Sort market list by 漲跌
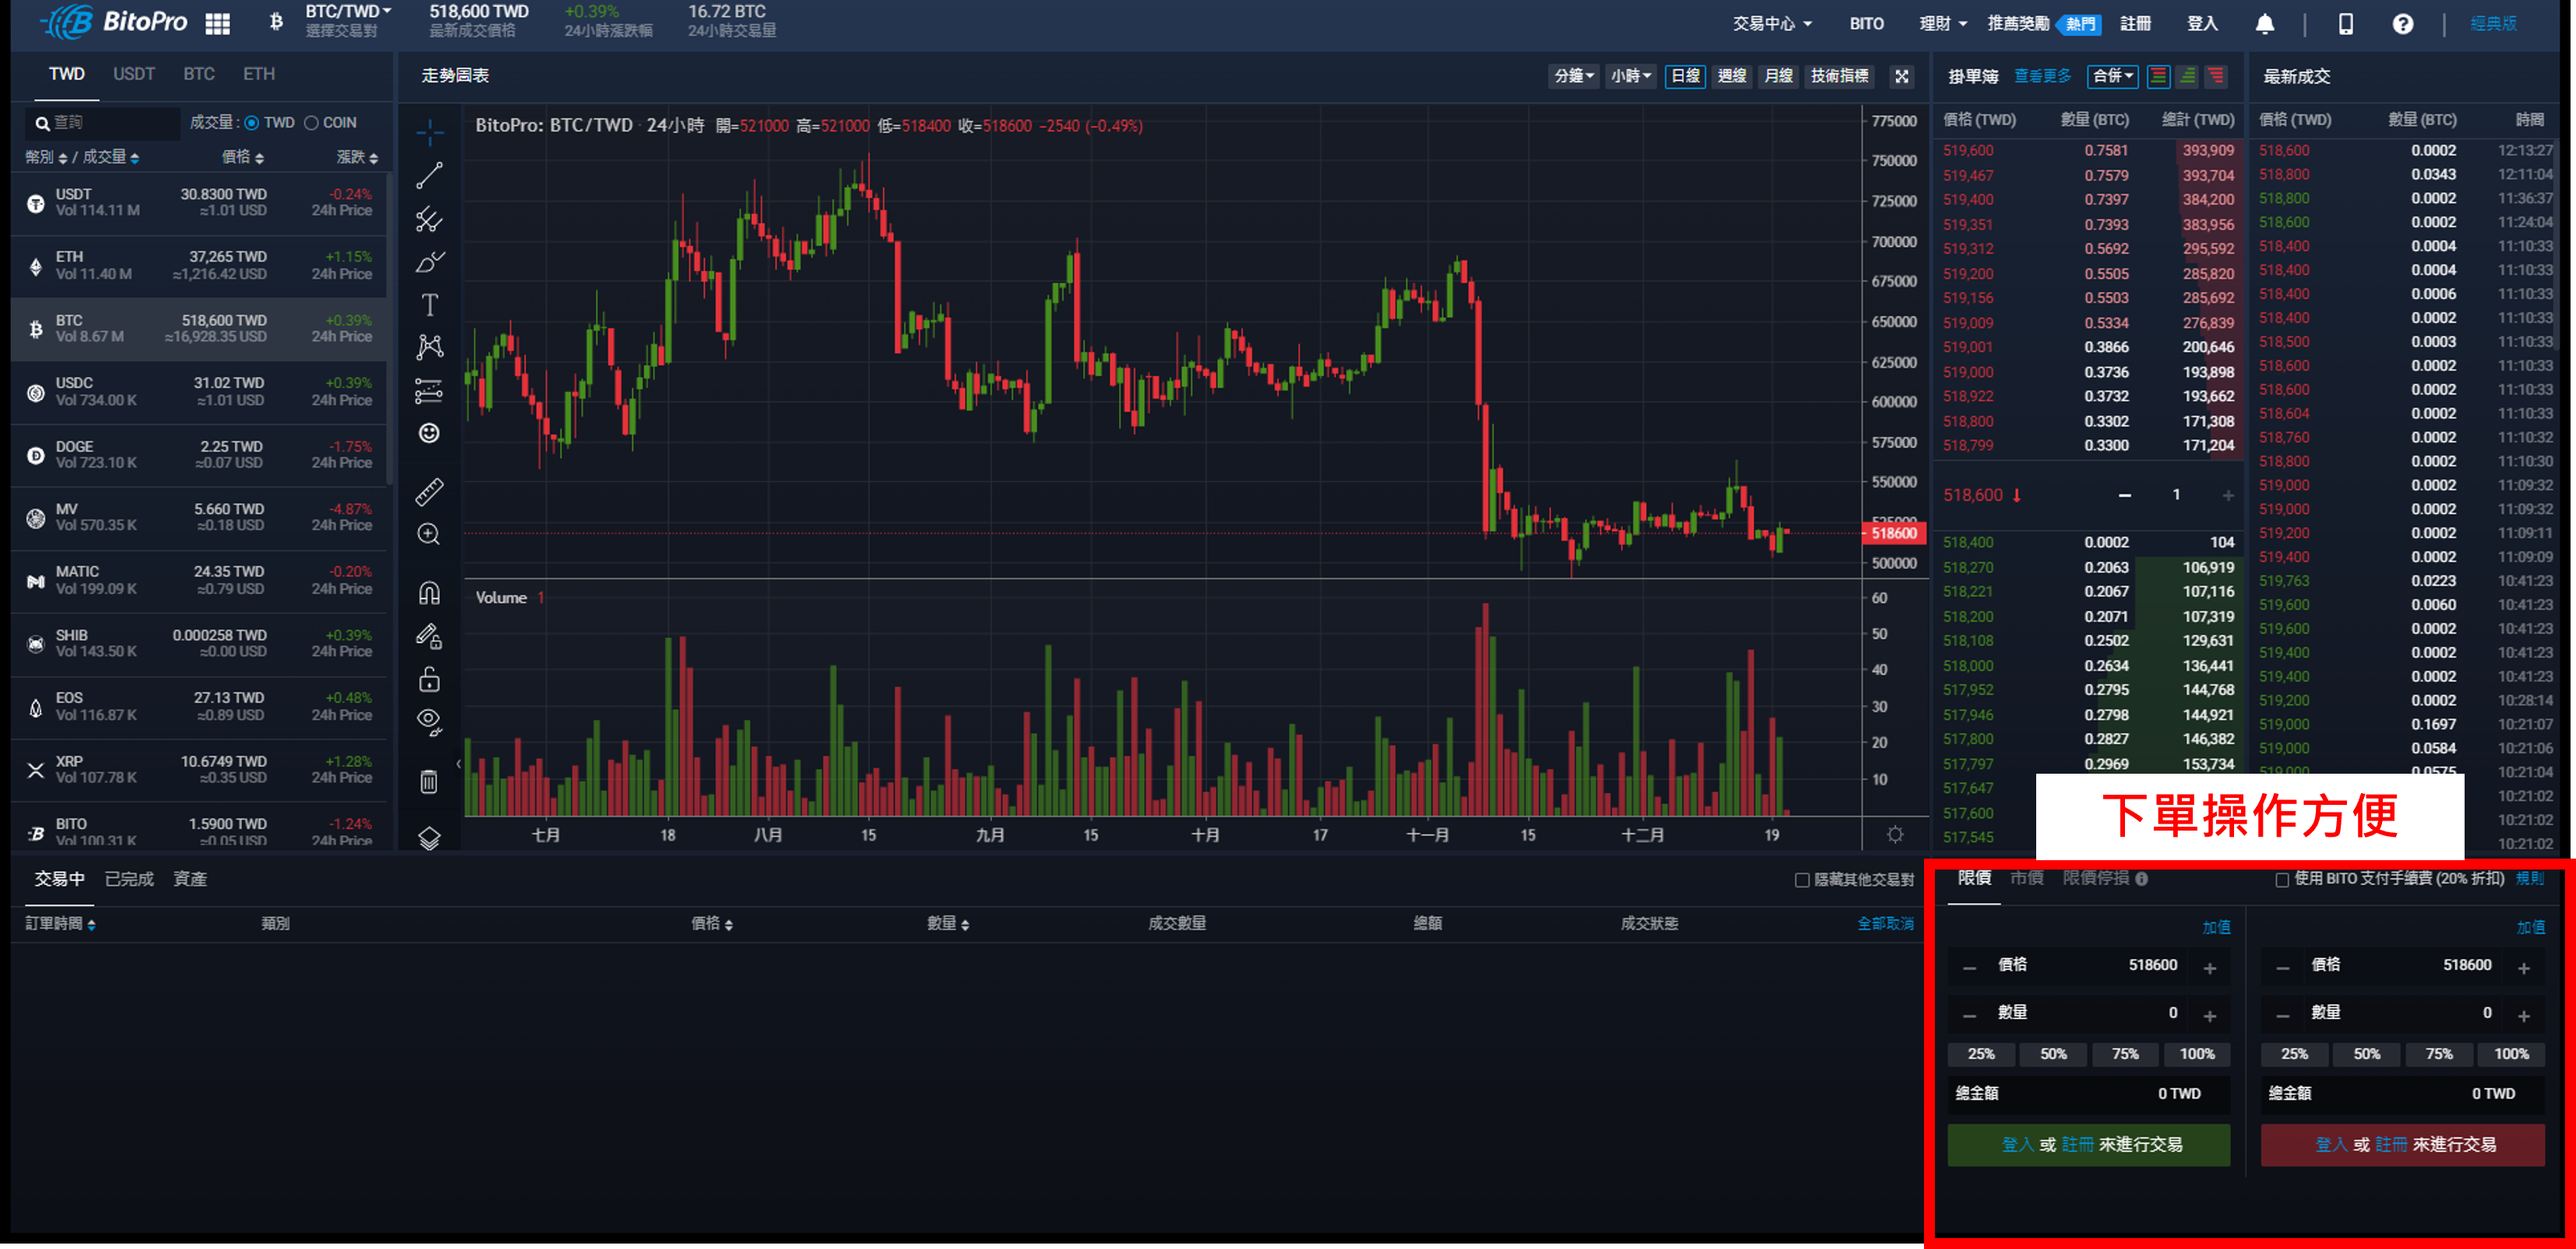 (357, 158)
